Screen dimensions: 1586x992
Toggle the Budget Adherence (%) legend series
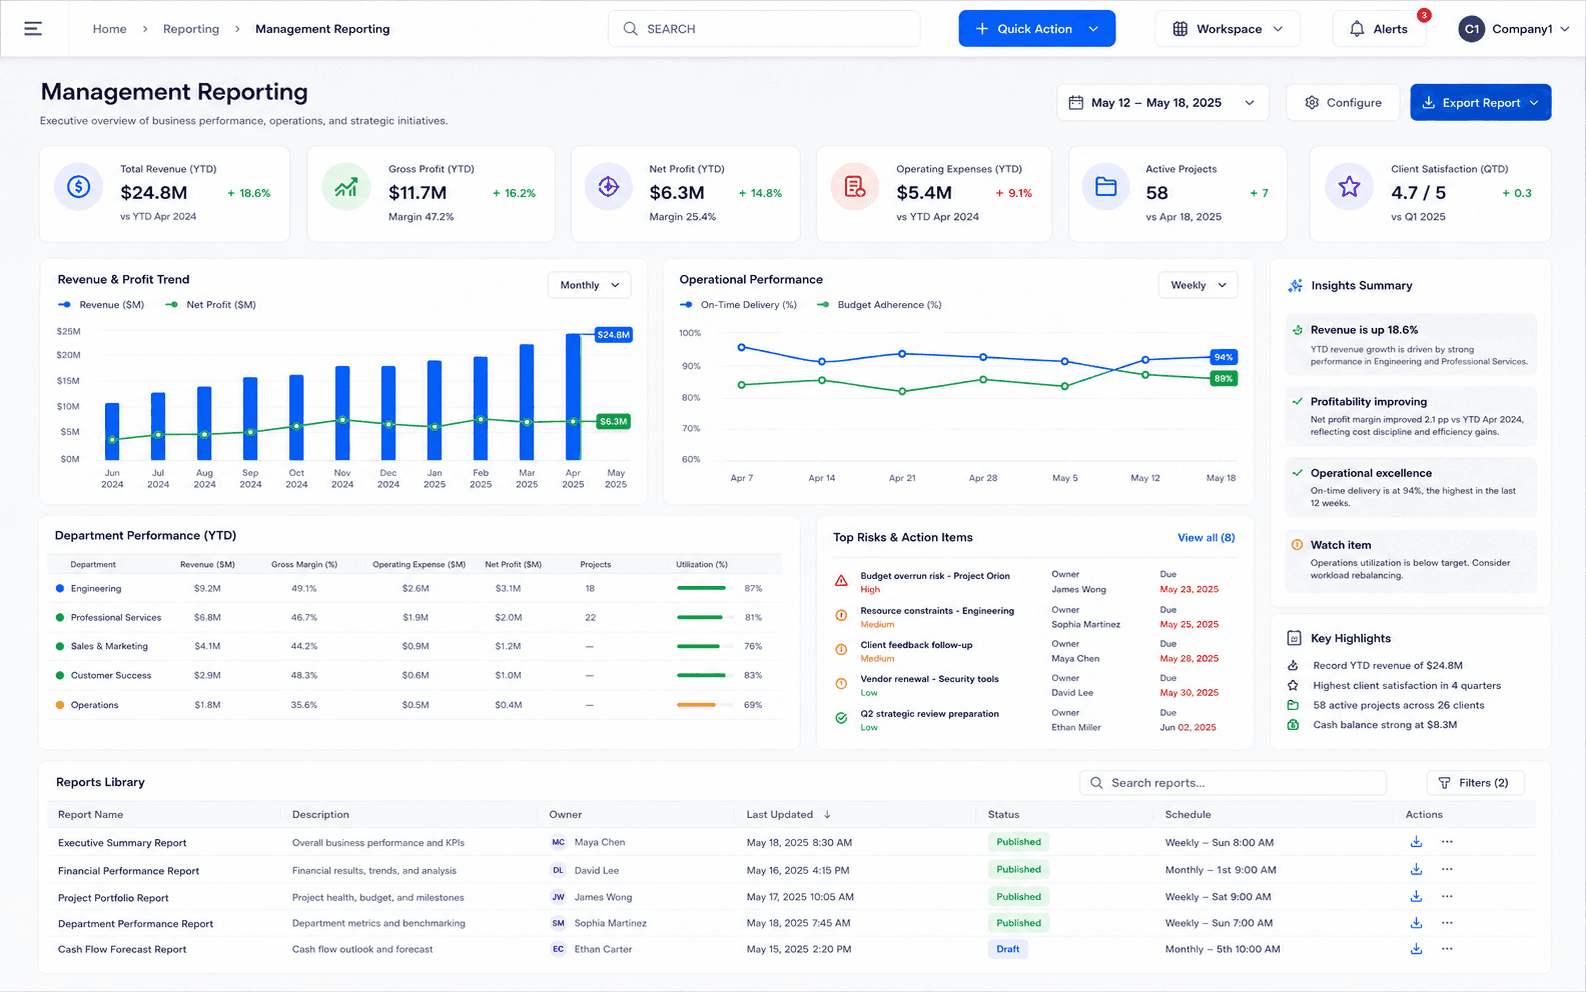879,305
